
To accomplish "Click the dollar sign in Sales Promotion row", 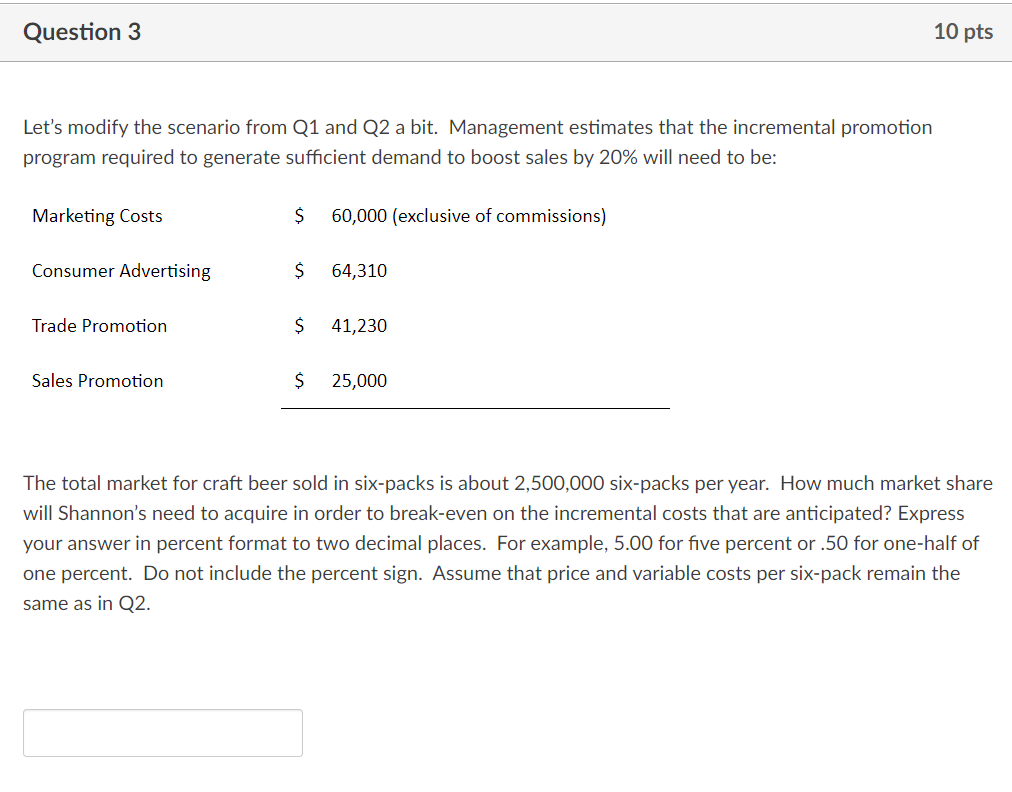I will coord(298,381).
